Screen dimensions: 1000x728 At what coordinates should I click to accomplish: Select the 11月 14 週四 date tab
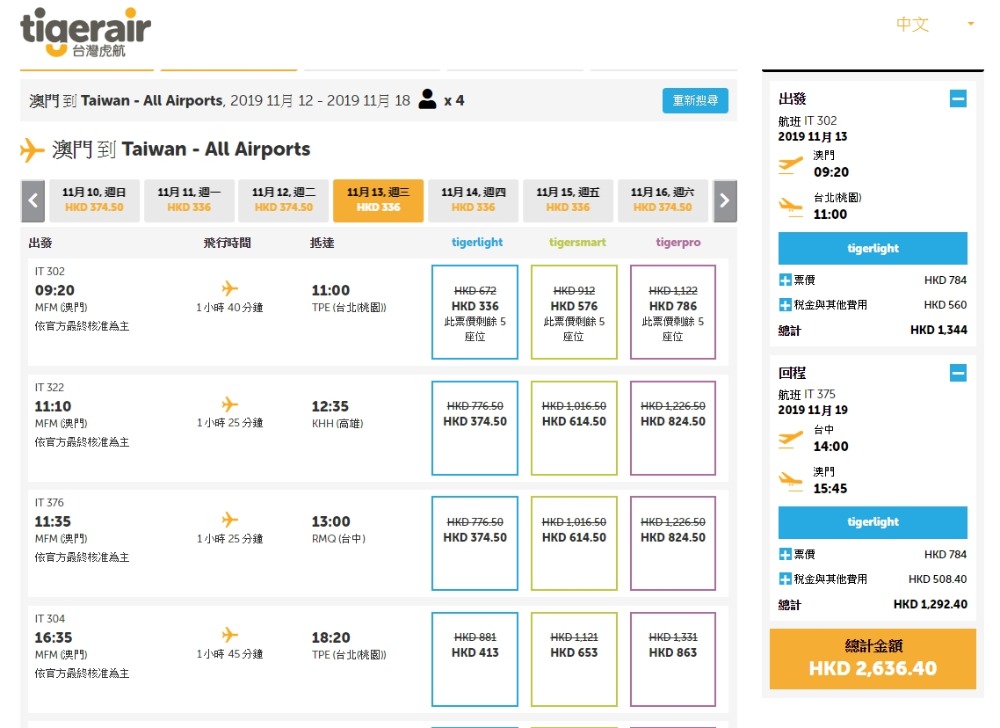473,200
